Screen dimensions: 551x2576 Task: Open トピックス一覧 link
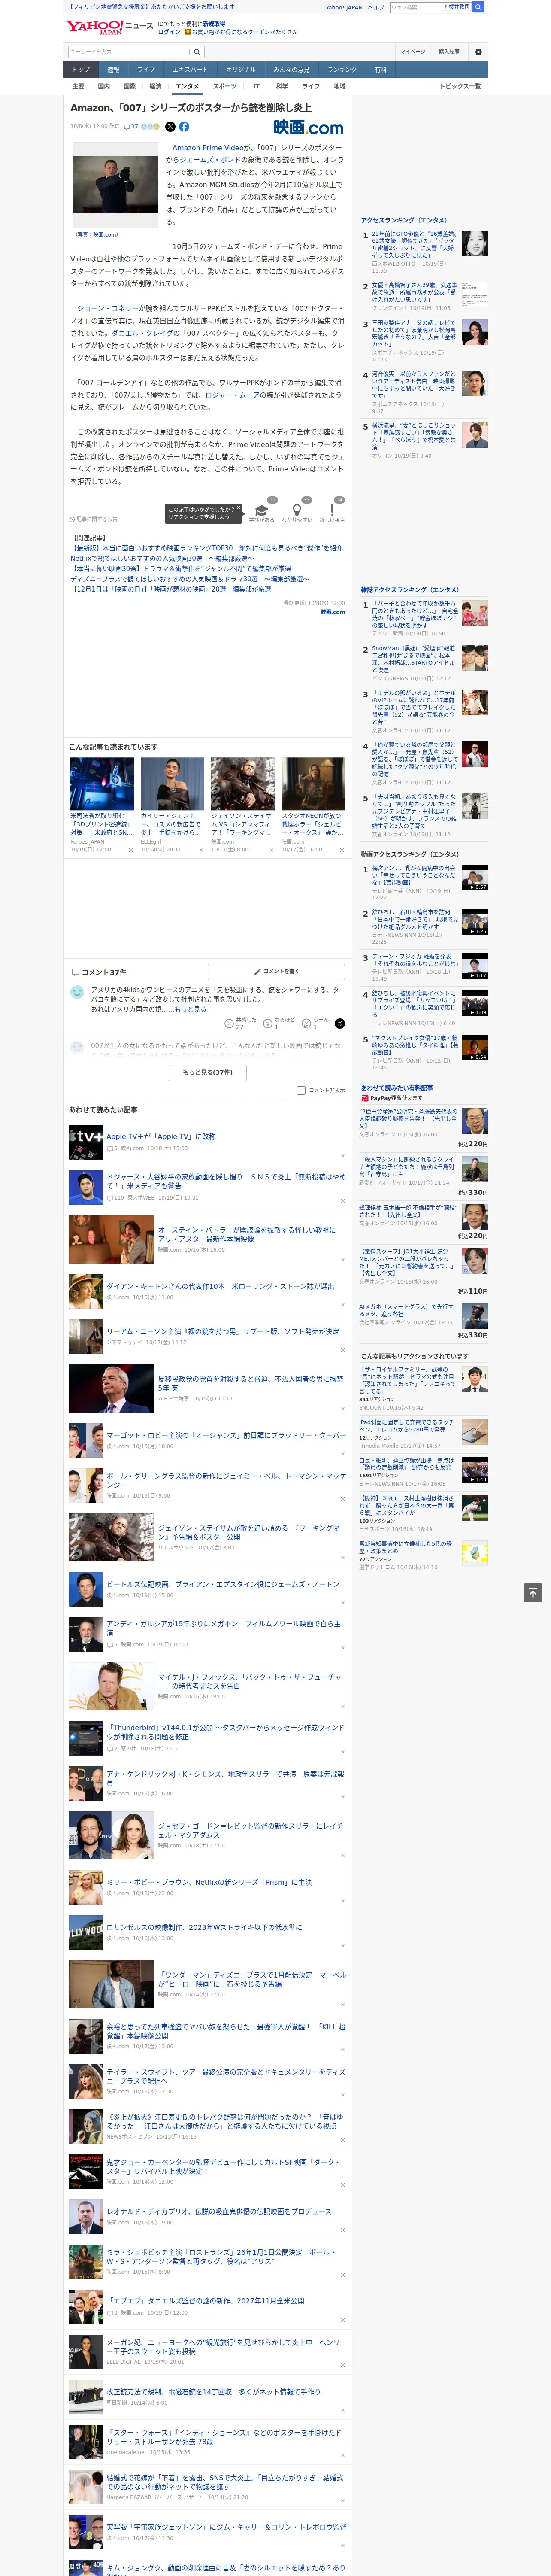point(460,86)
